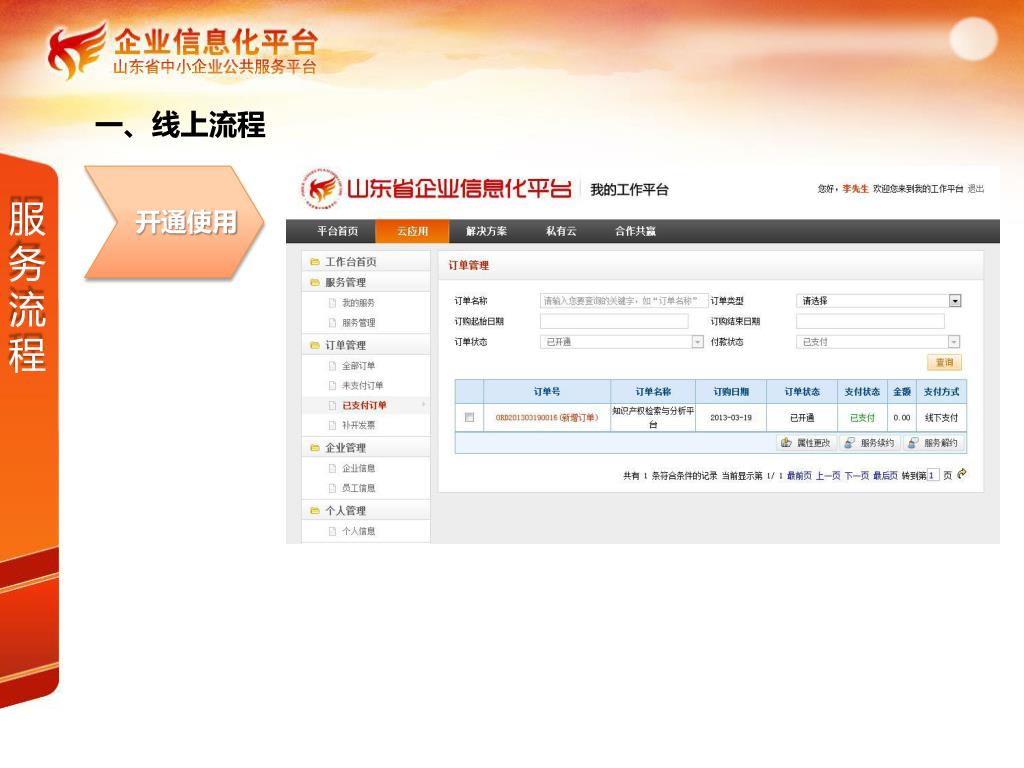Open the 合作共赢 nav tab
The width and height of the screenshot is (1024, 768).
(x=635, y=231)
